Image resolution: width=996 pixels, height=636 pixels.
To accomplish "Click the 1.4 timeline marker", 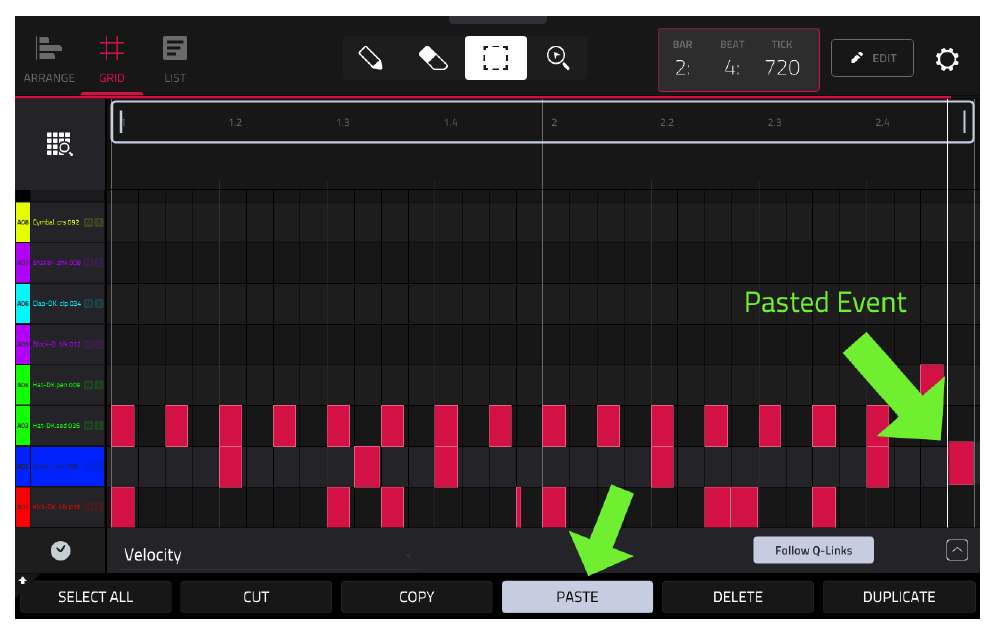I will [450, 122].
